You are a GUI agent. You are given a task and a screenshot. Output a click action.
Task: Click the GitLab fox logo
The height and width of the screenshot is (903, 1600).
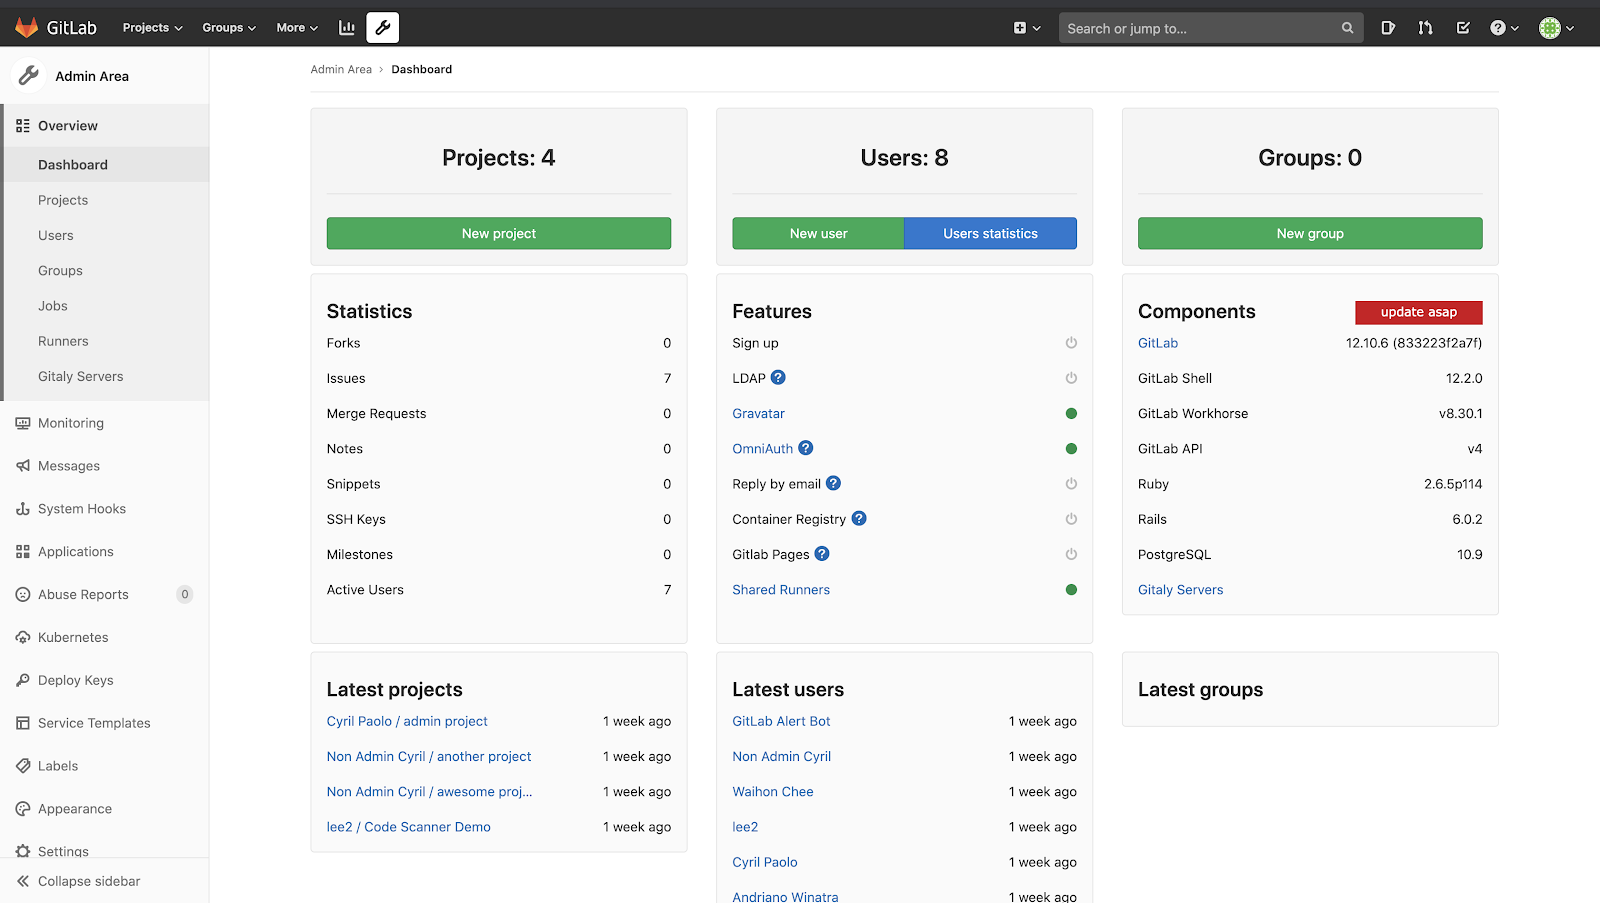pos(26,27)
